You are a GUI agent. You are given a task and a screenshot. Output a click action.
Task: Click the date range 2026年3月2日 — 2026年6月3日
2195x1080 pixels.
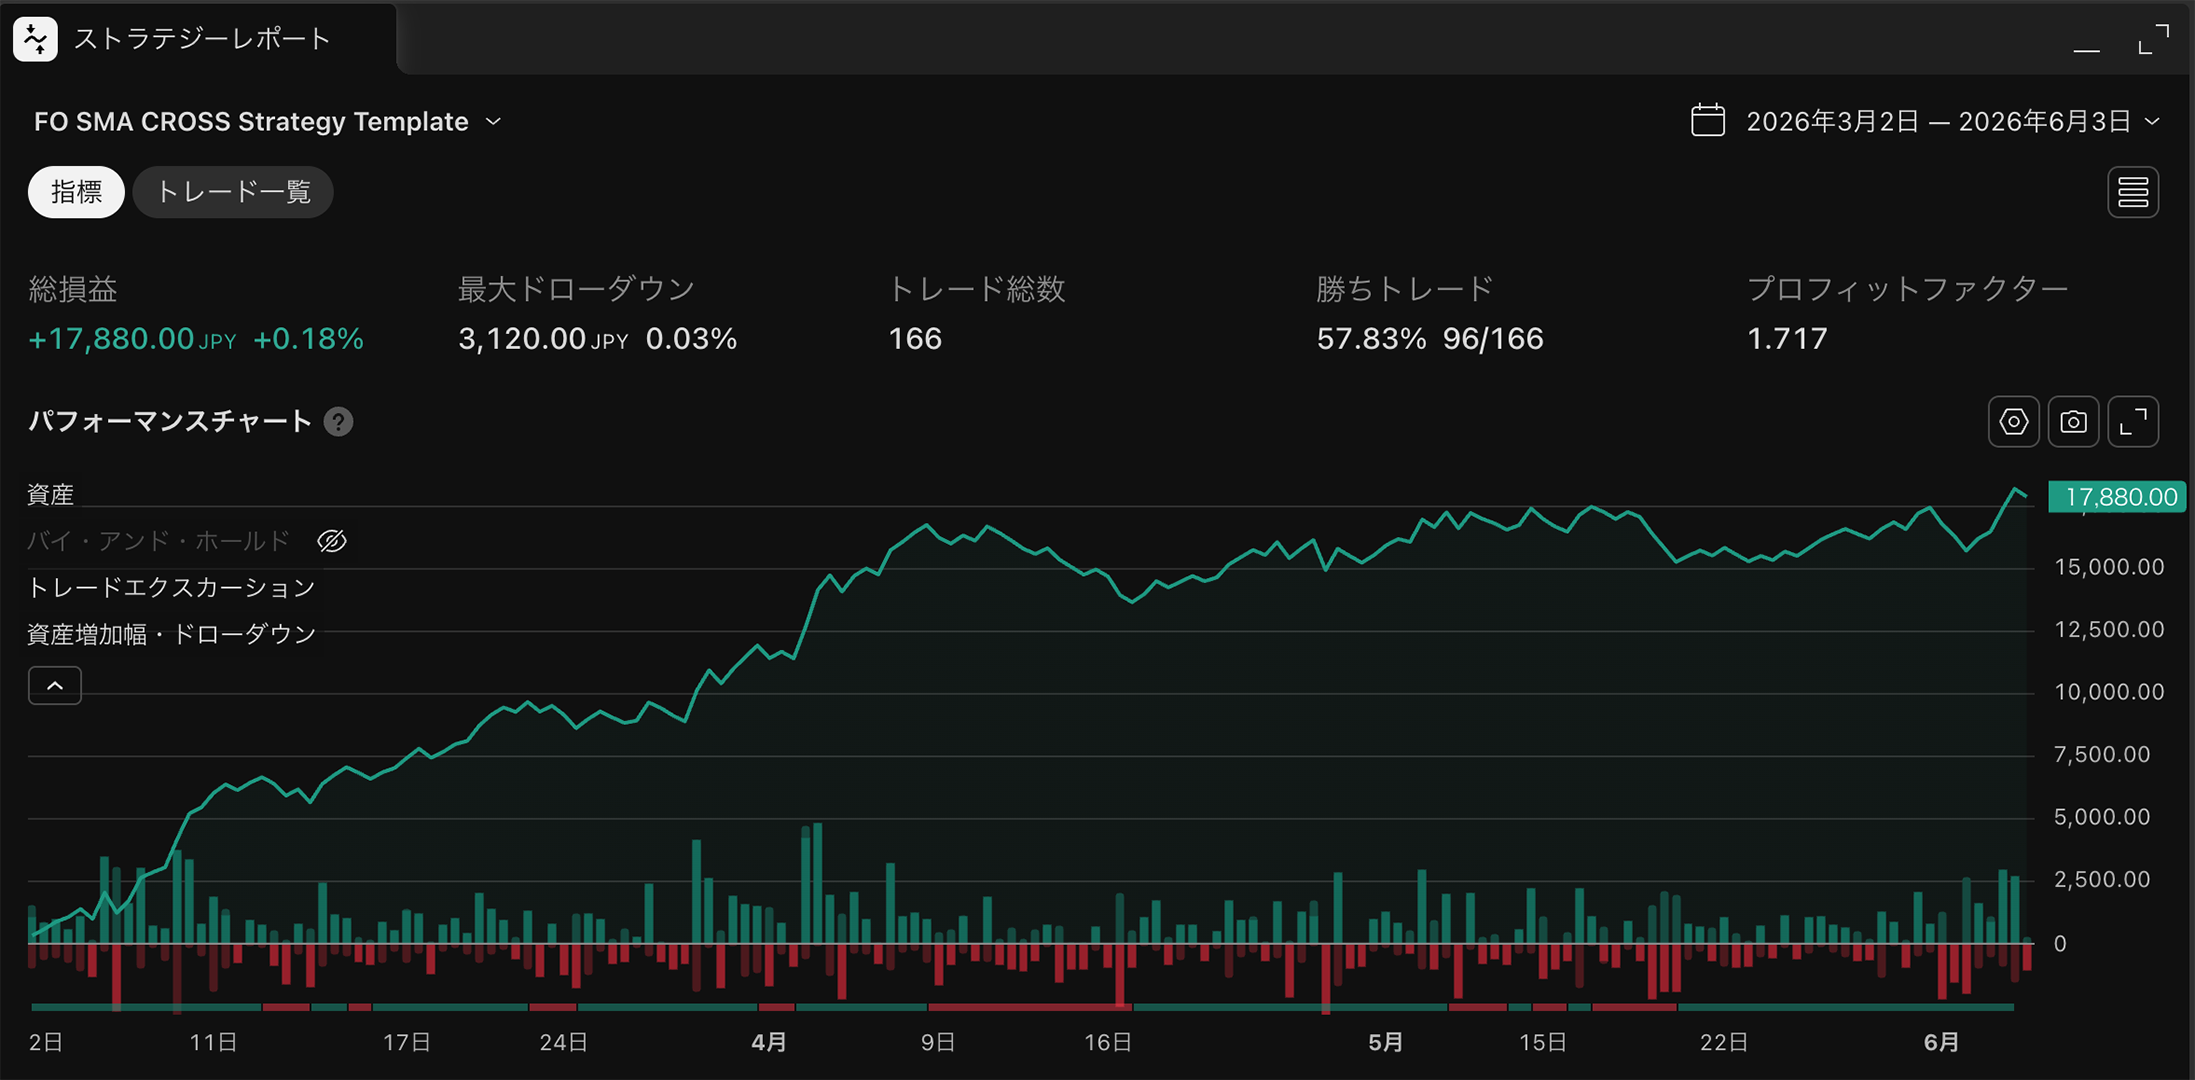(1938, 121)
